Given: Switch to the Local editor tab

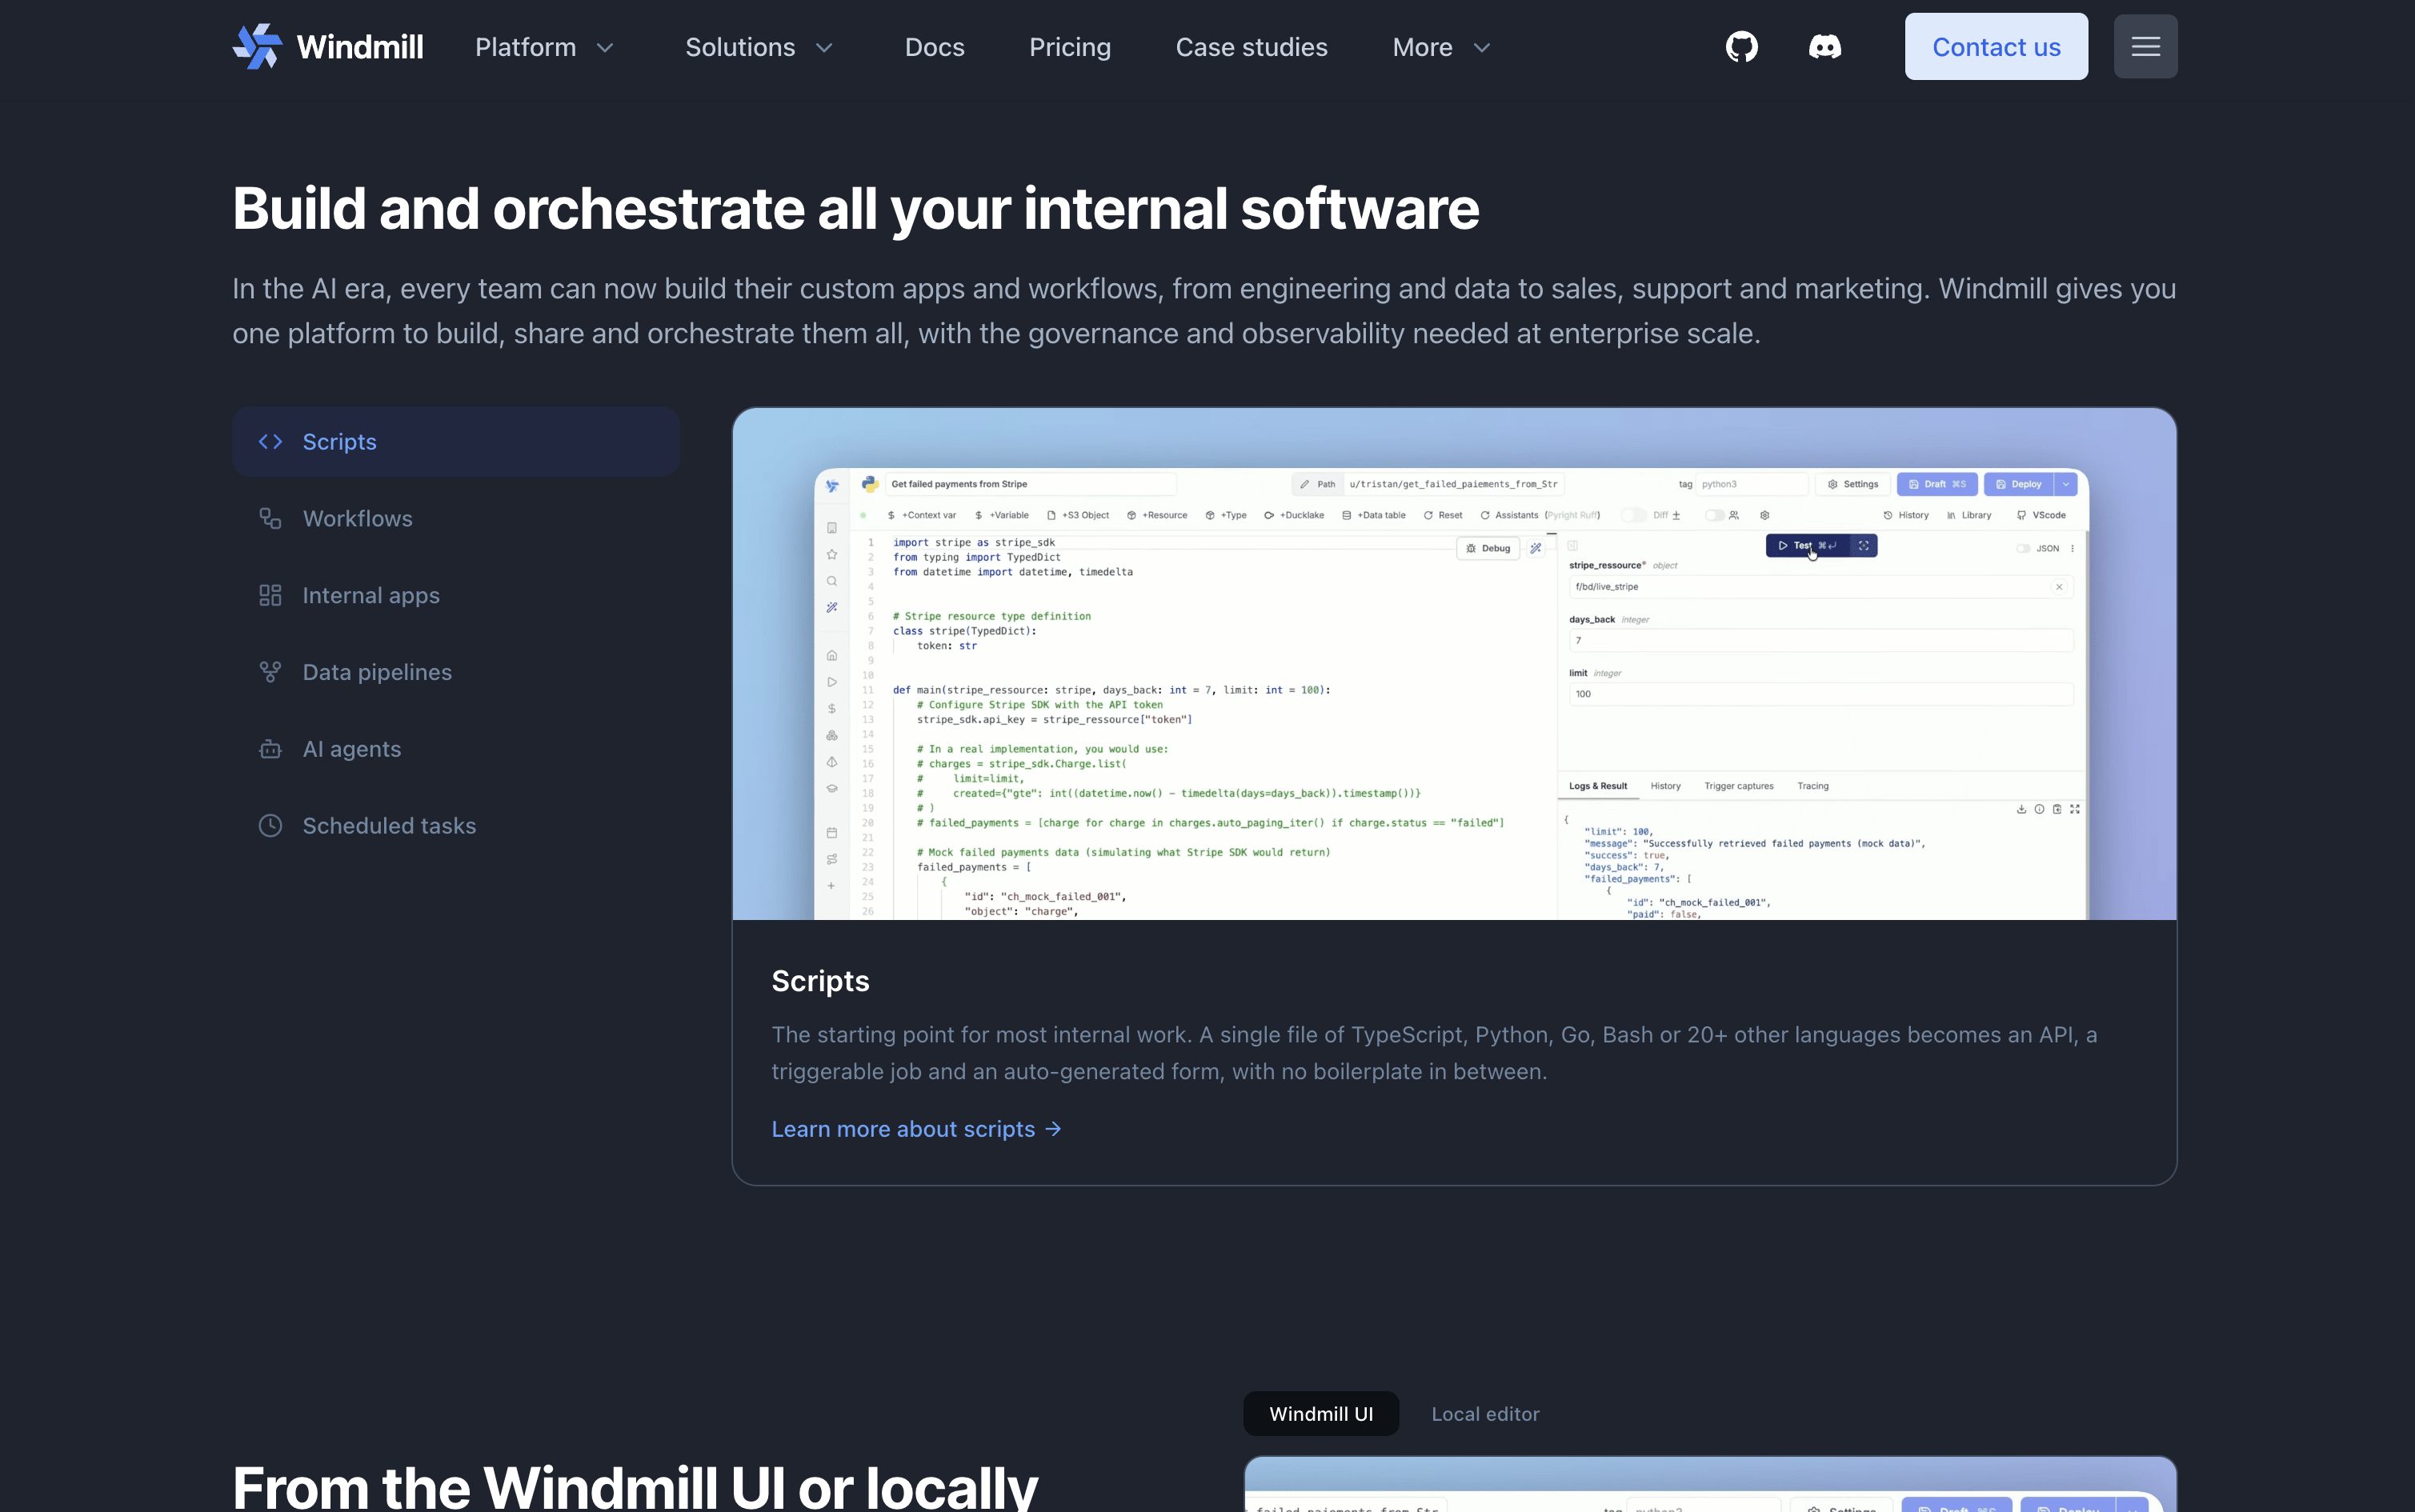Looking at the screenshot, I should 1485,1414.
